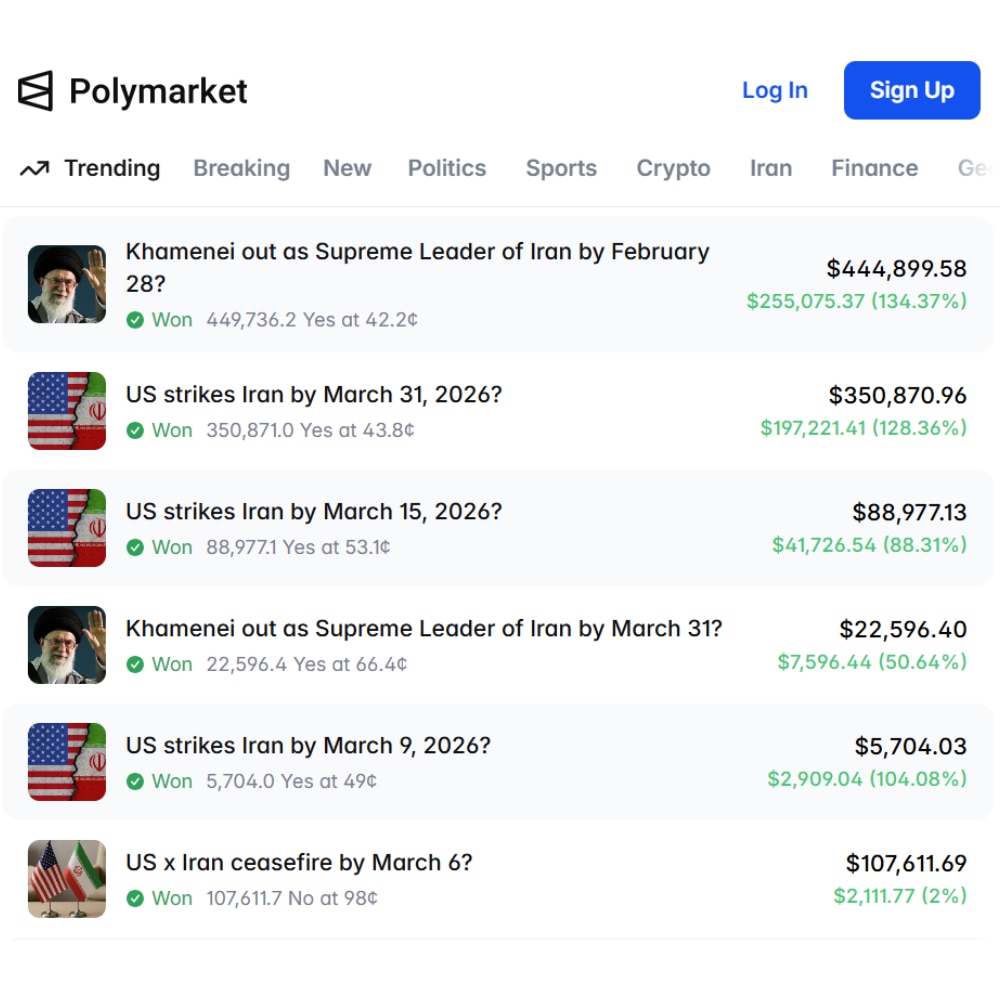Switch to the Crypto tab

point(673,168)
